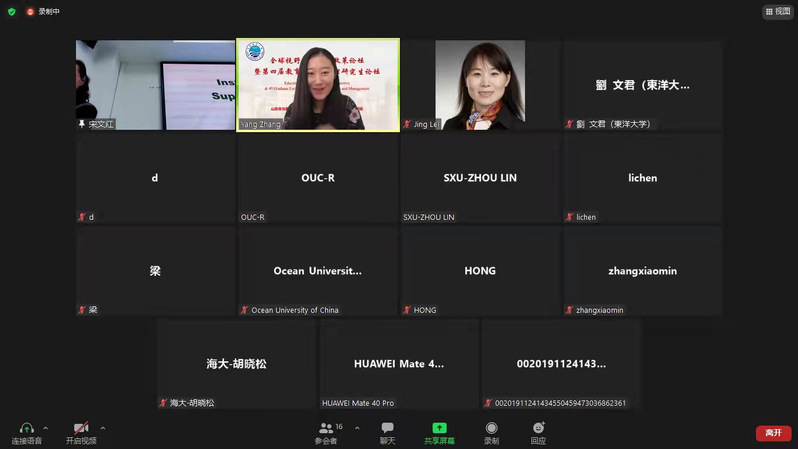This screenshot has width=798, height=449.
Task: Expand the arrow next to 参会者
Action: (357, 428)
